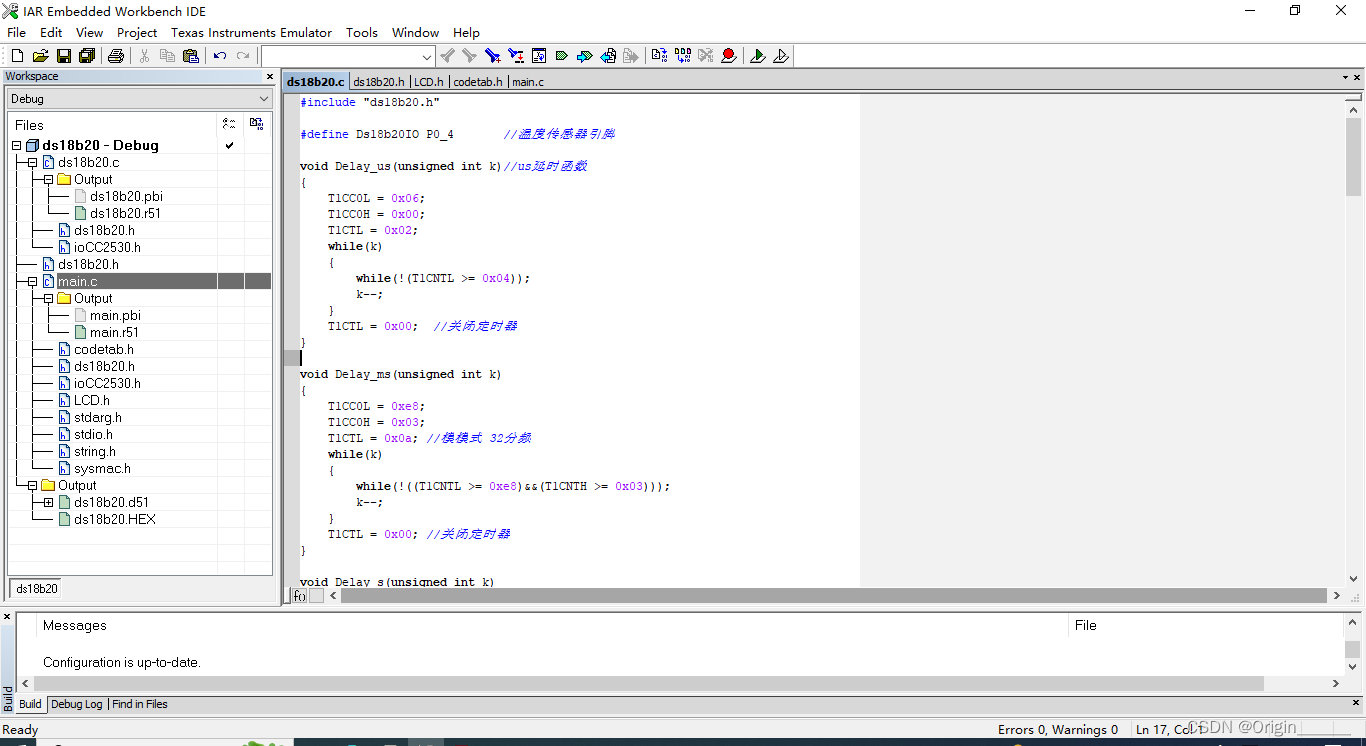
Task: Paste clipboard contents using toolbar icon
Action: [191, 56]
